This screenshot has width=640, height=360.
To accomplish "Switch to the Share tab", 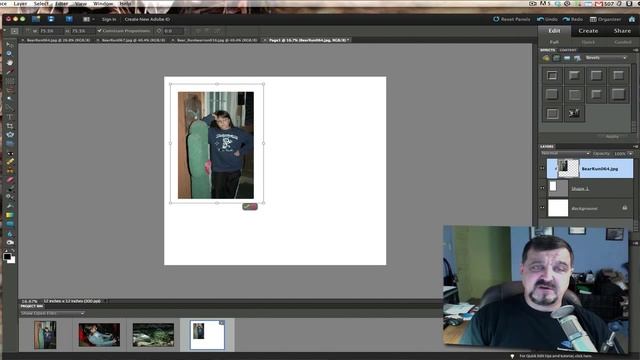I will [x=622, y=31].
